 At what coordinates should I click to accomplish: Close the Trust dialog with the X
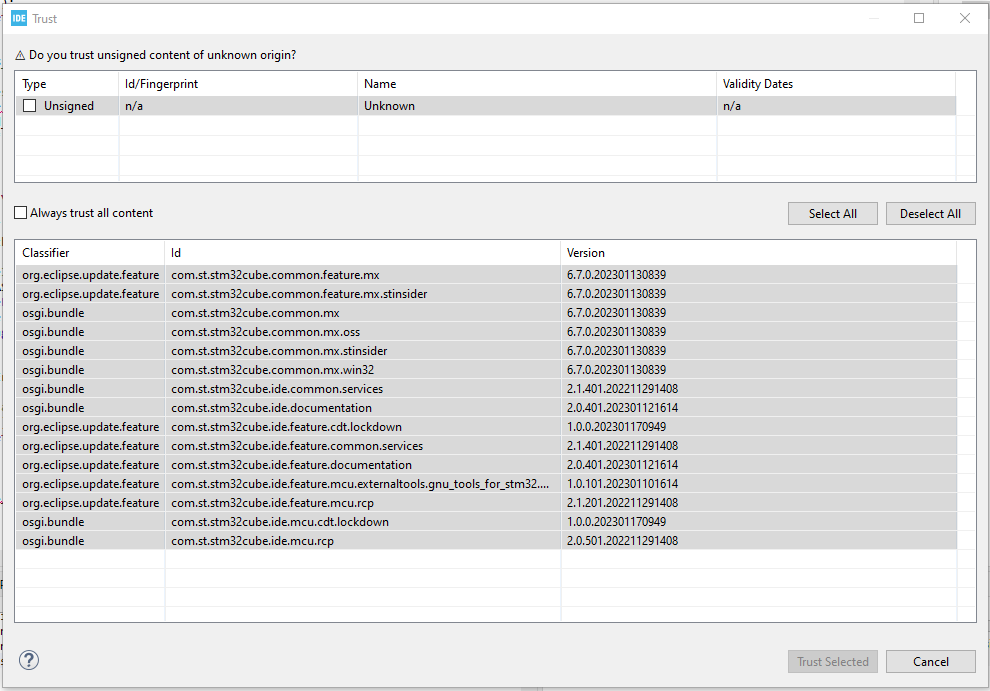(x=965, y=18)
